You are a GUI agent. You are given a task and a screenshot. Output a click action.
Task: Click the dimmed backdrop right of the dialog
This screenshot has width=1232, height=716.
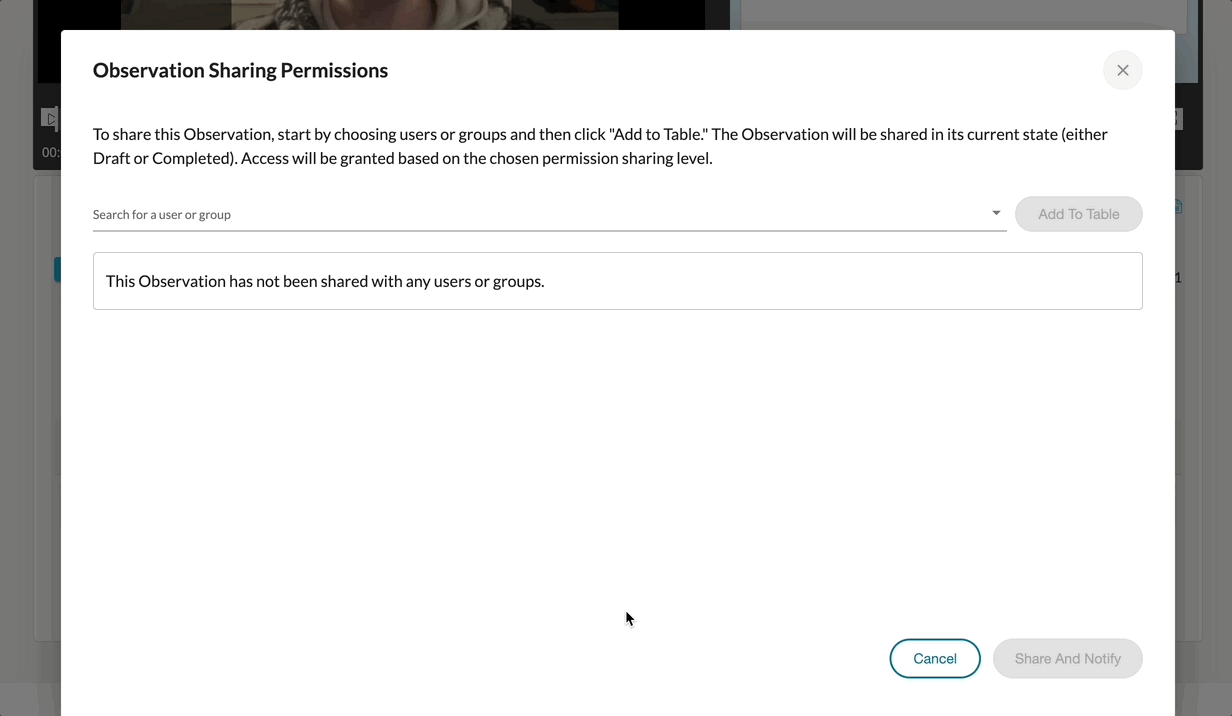[1203, 400]
